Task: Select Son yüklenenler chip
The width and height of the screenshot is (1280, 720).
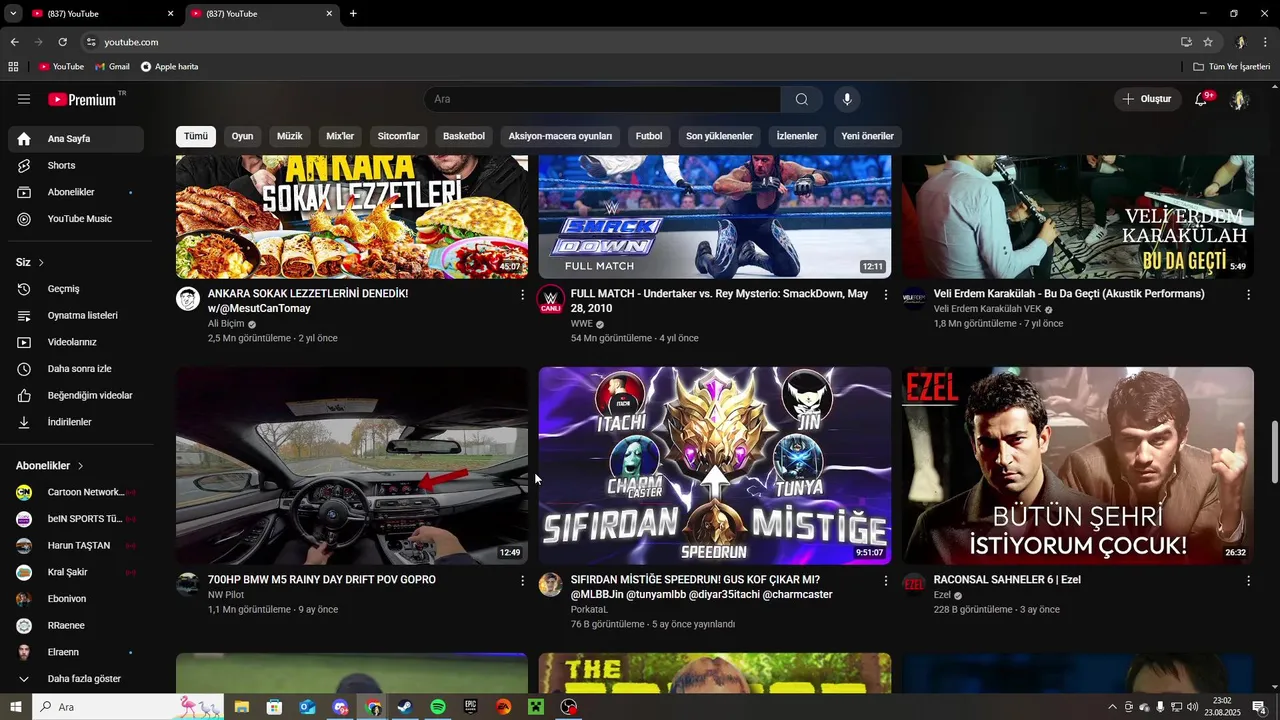Action: click(719, 136)
